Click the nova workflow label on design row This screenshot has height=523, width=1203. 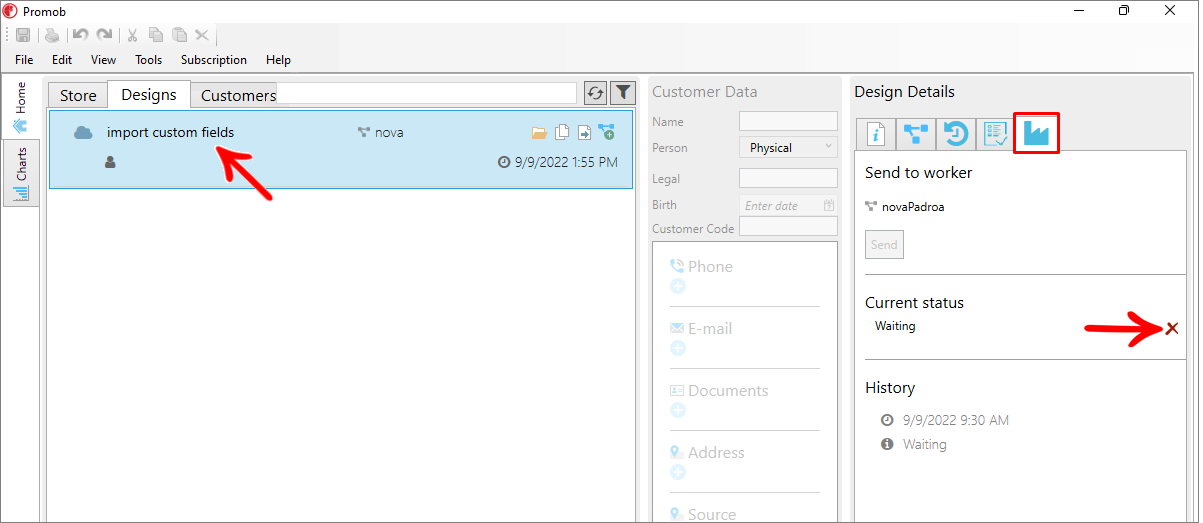point(389,132)
